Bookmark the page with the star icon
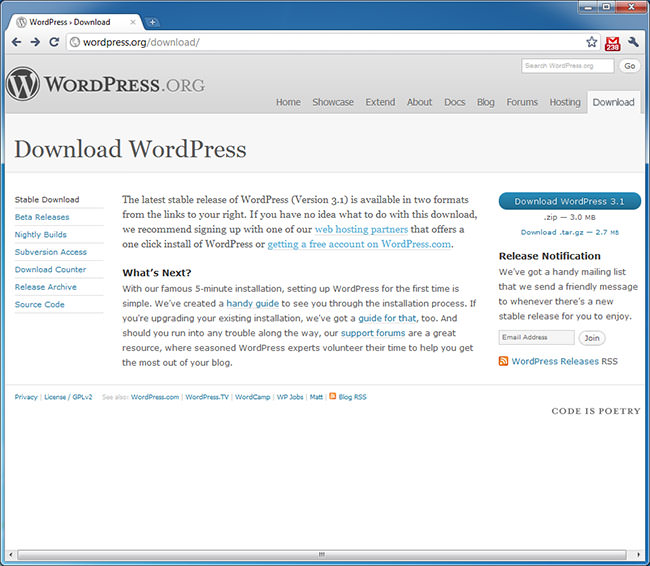650x566 pixels. 592,42
